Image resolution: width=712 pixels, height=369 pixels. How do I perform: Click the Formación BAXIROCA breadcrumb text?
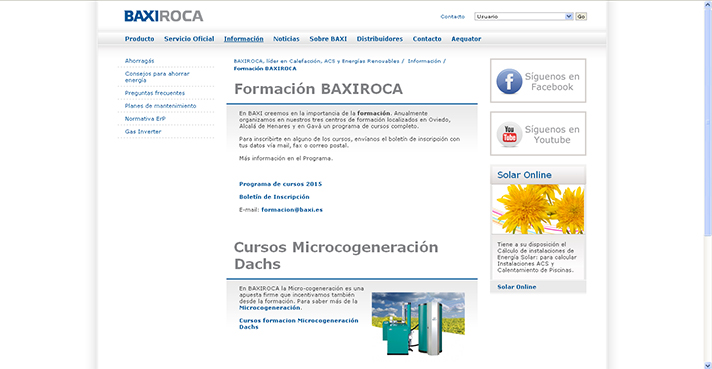(x=265, y=69)
